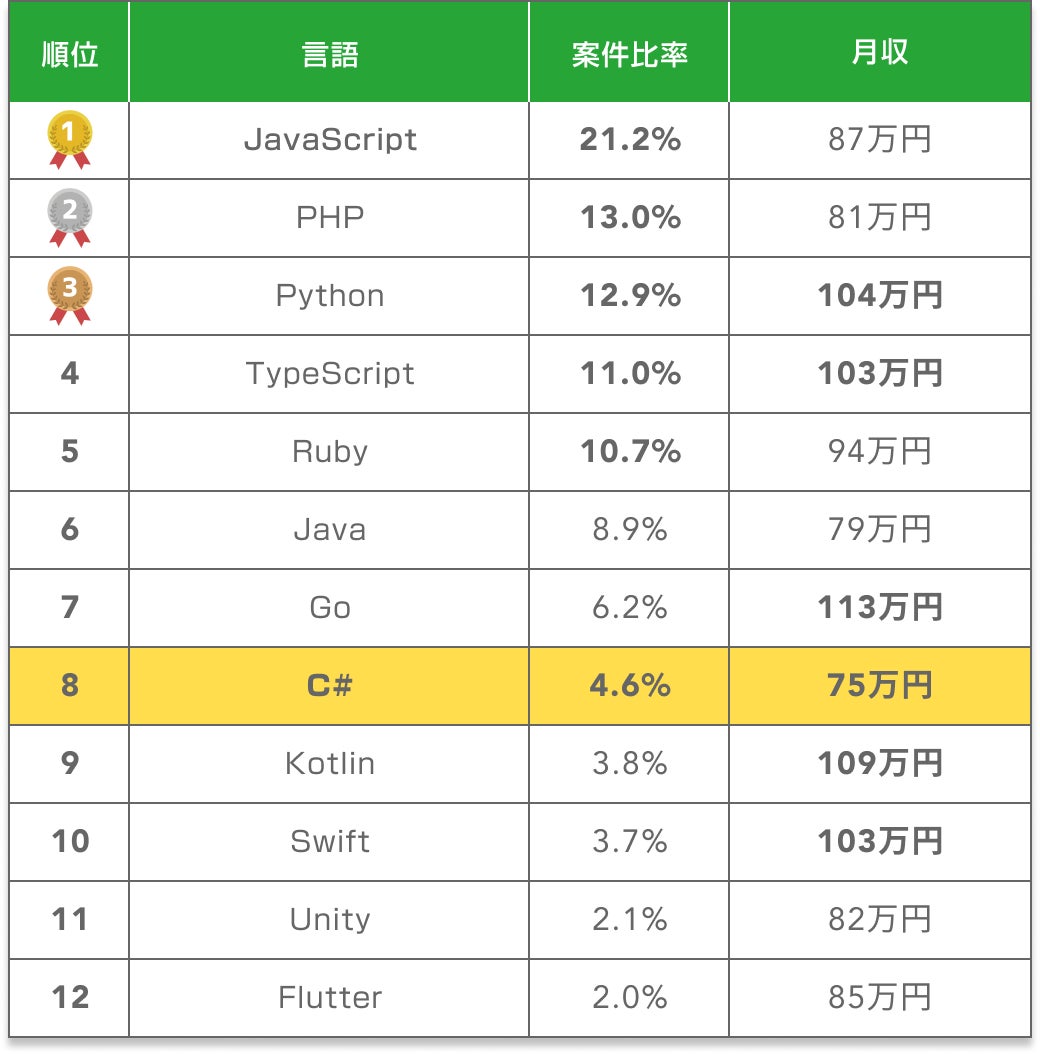Click the silver second-place medal icon
This screenshot has width=1040, height=1054.
point(70,217)
